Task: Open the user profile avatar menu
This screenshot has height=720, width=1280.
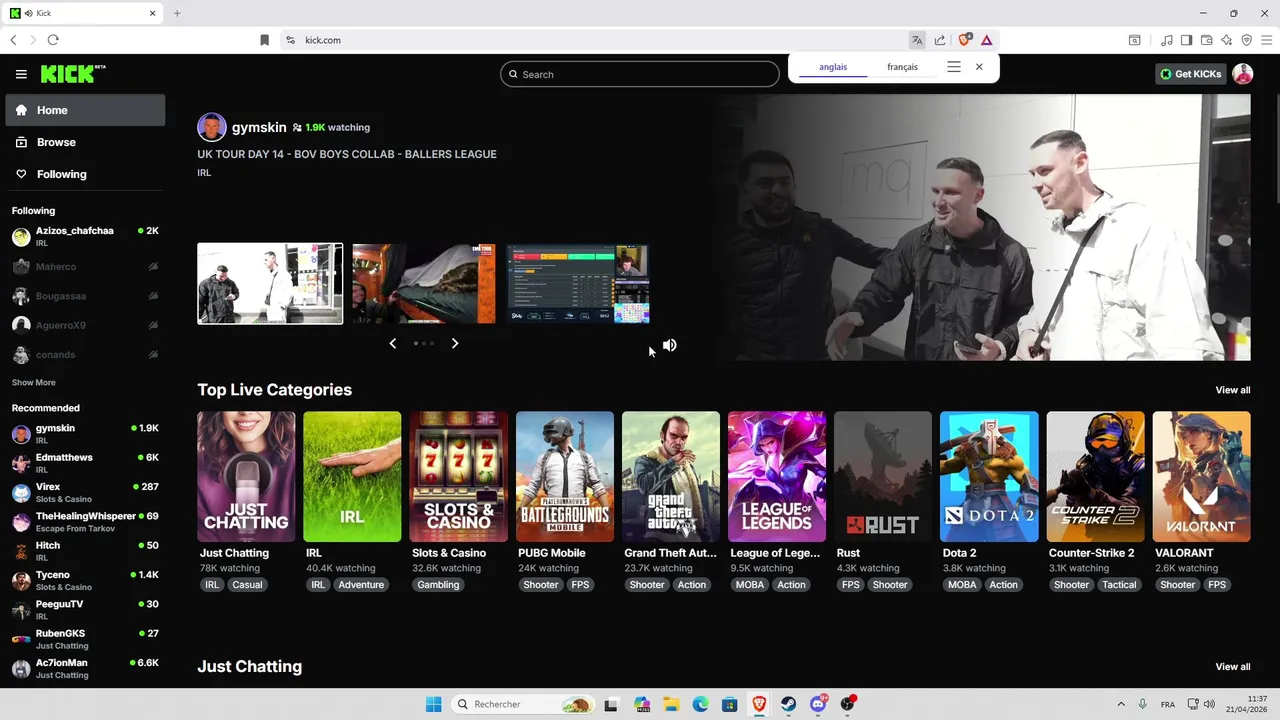Action: [x=1243, y=74]
